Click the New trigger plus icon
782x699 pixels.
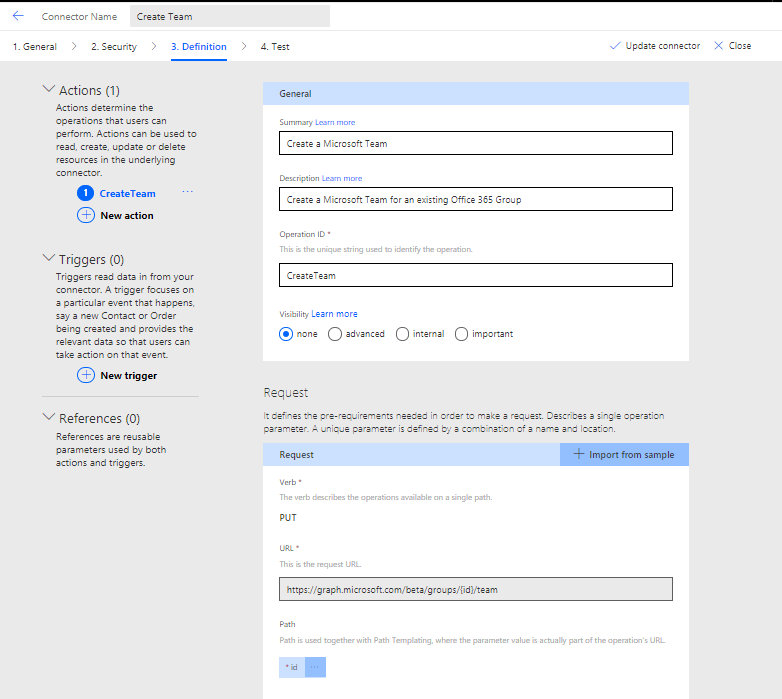(86, 375)
